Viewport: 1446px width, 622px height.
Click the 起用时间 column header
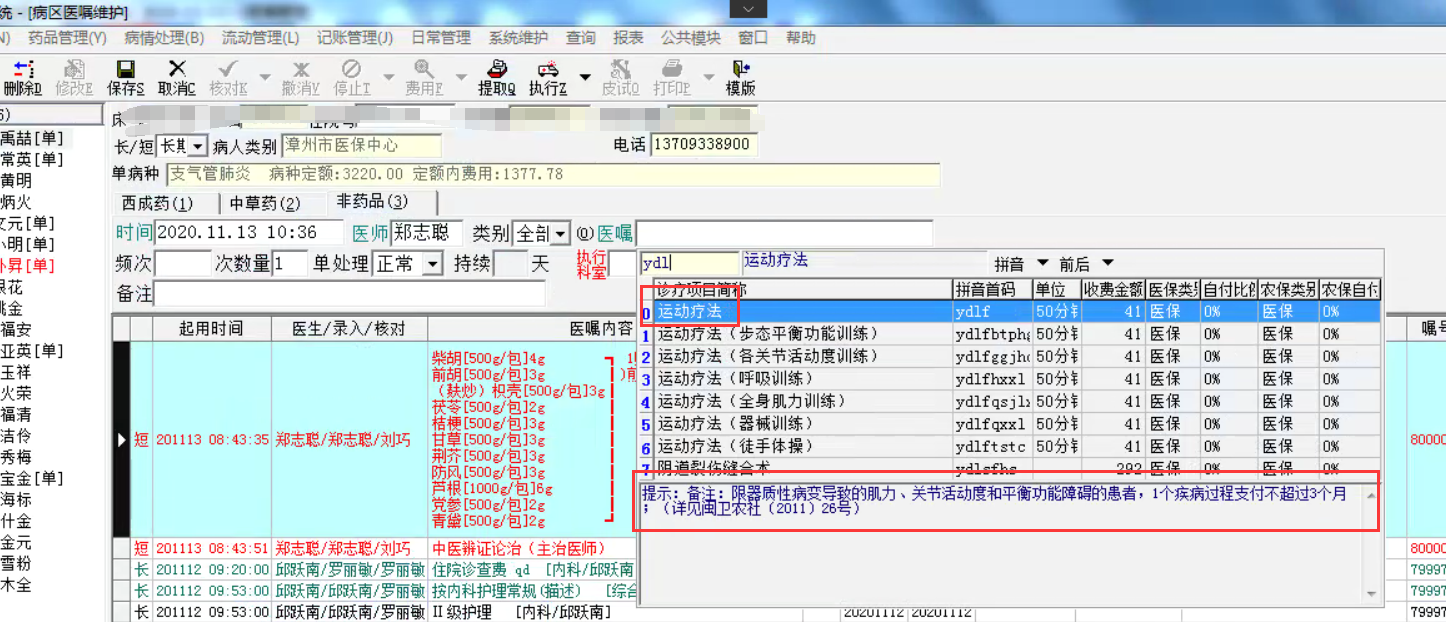point(211,329)
